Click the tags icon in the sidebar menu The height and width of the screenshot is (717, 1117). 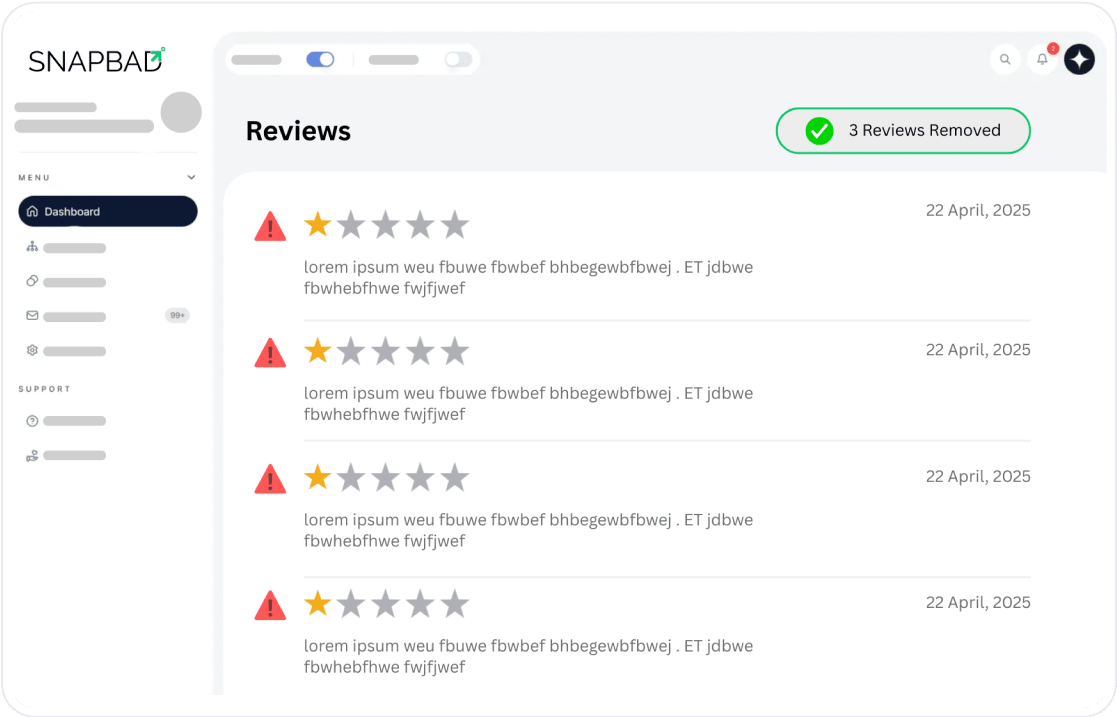click(31, 281)
